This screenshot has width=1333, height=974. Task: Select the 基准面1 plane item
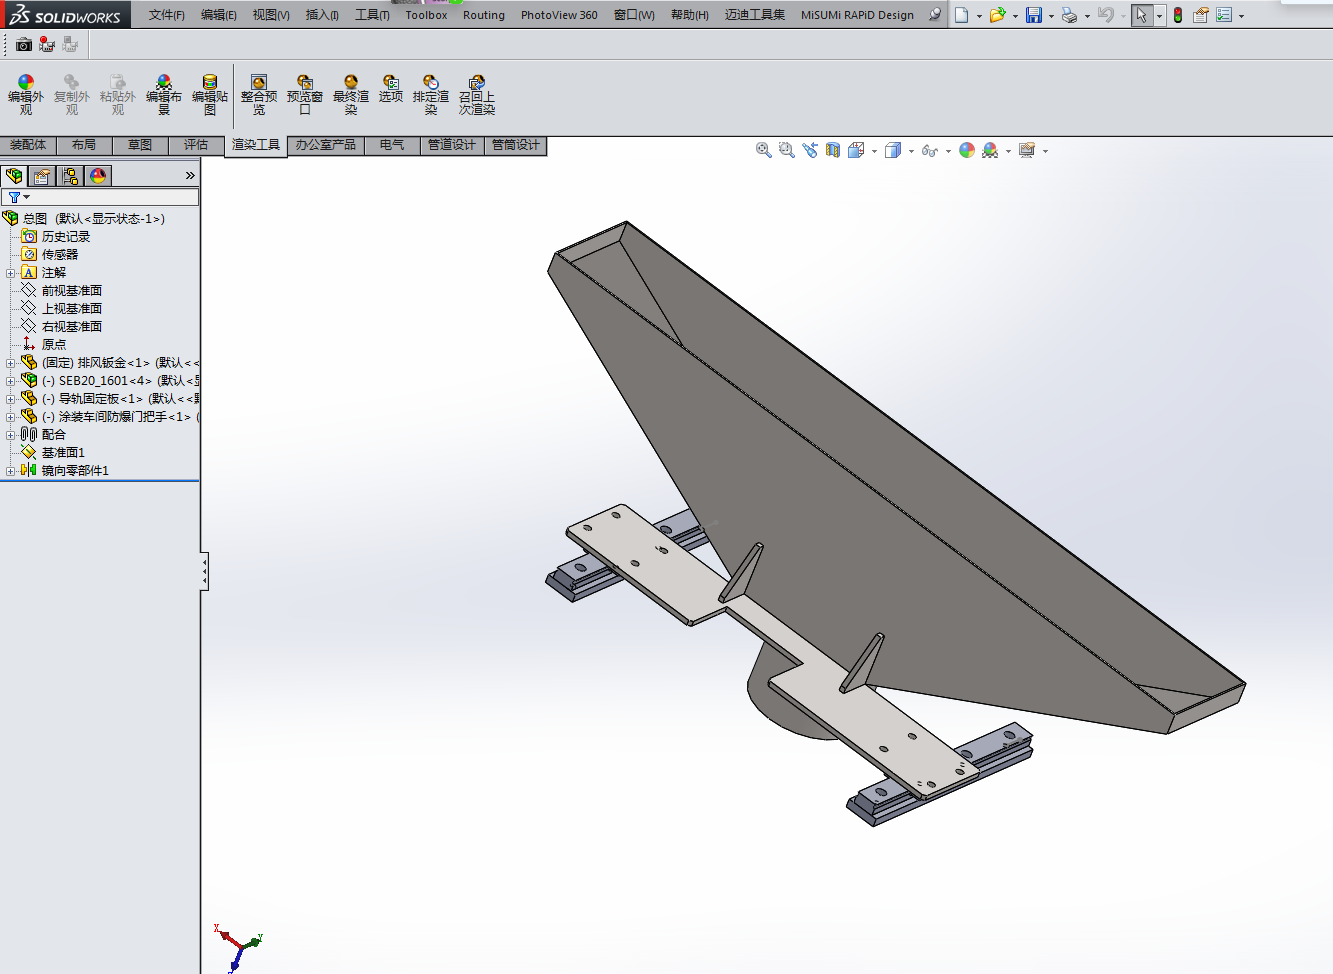(63, 453)
